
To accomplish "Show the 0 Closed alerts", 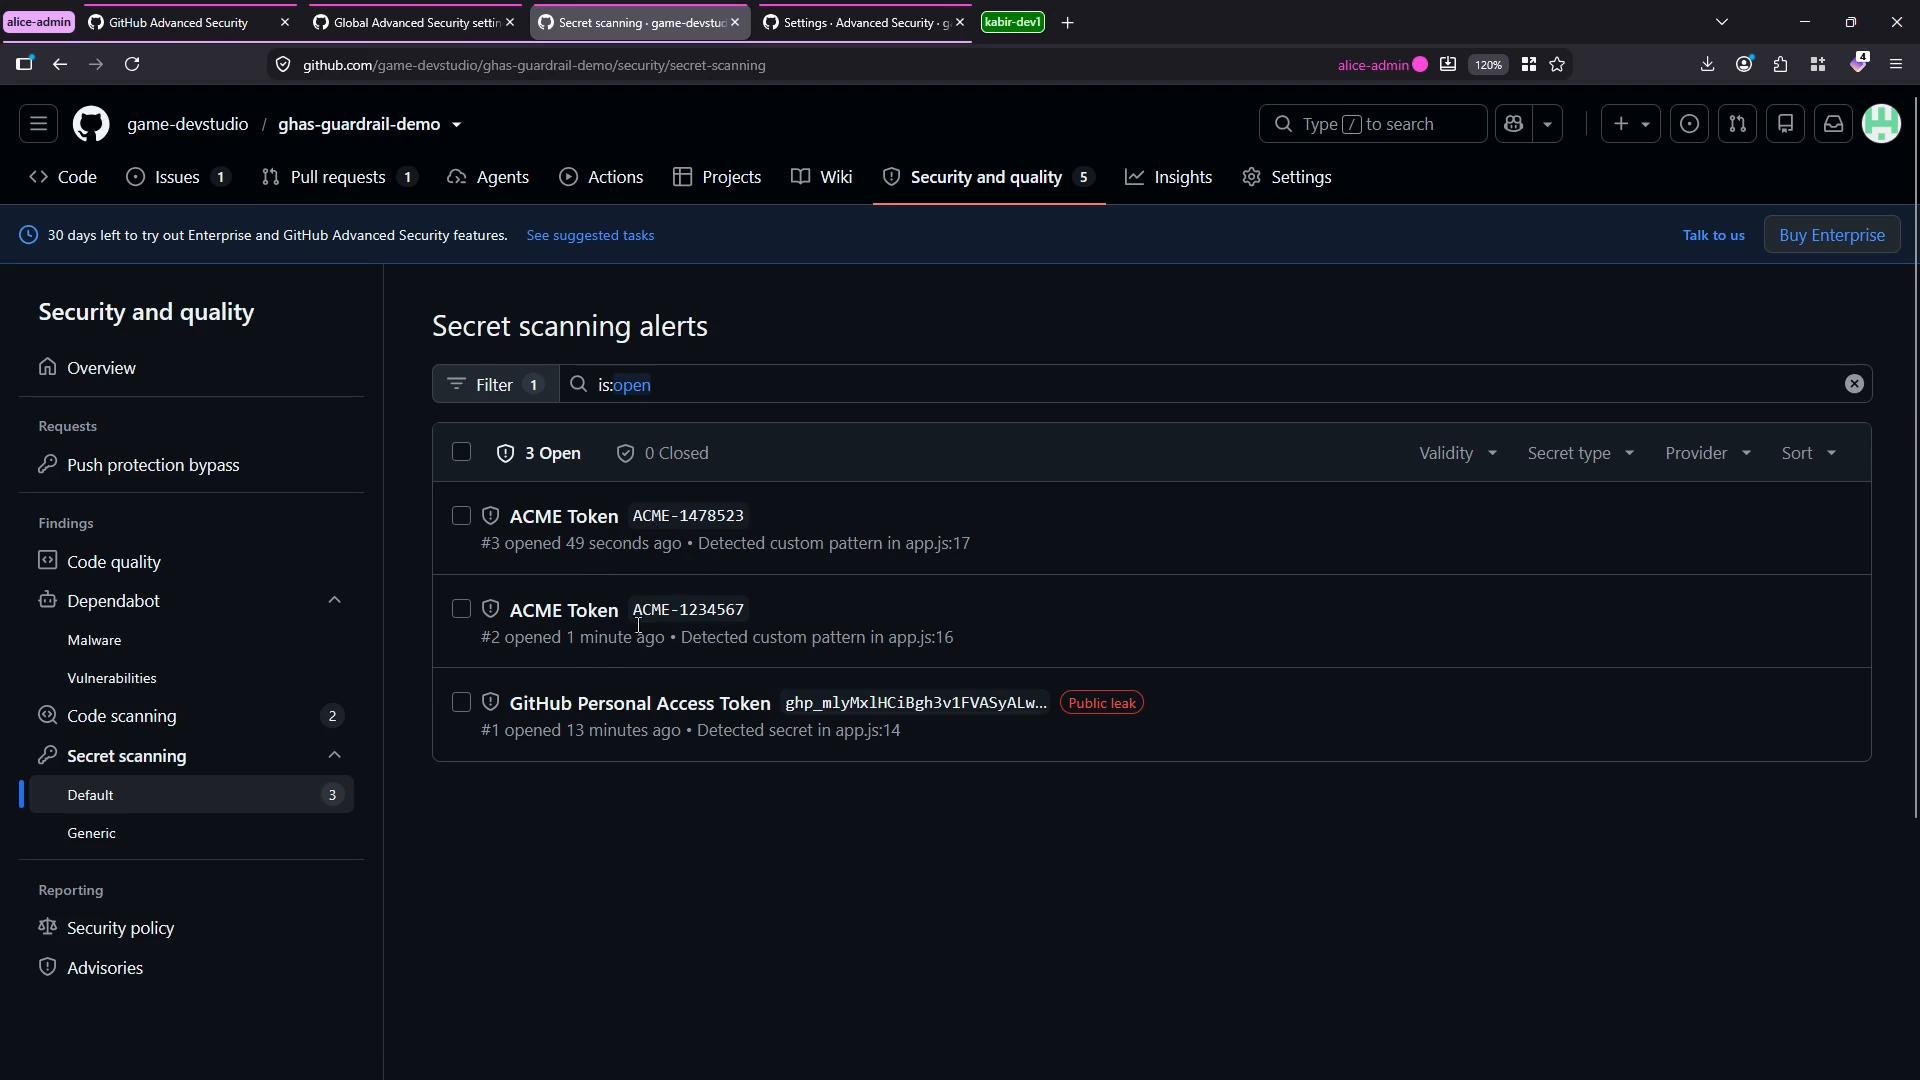I will pos(662,453).
